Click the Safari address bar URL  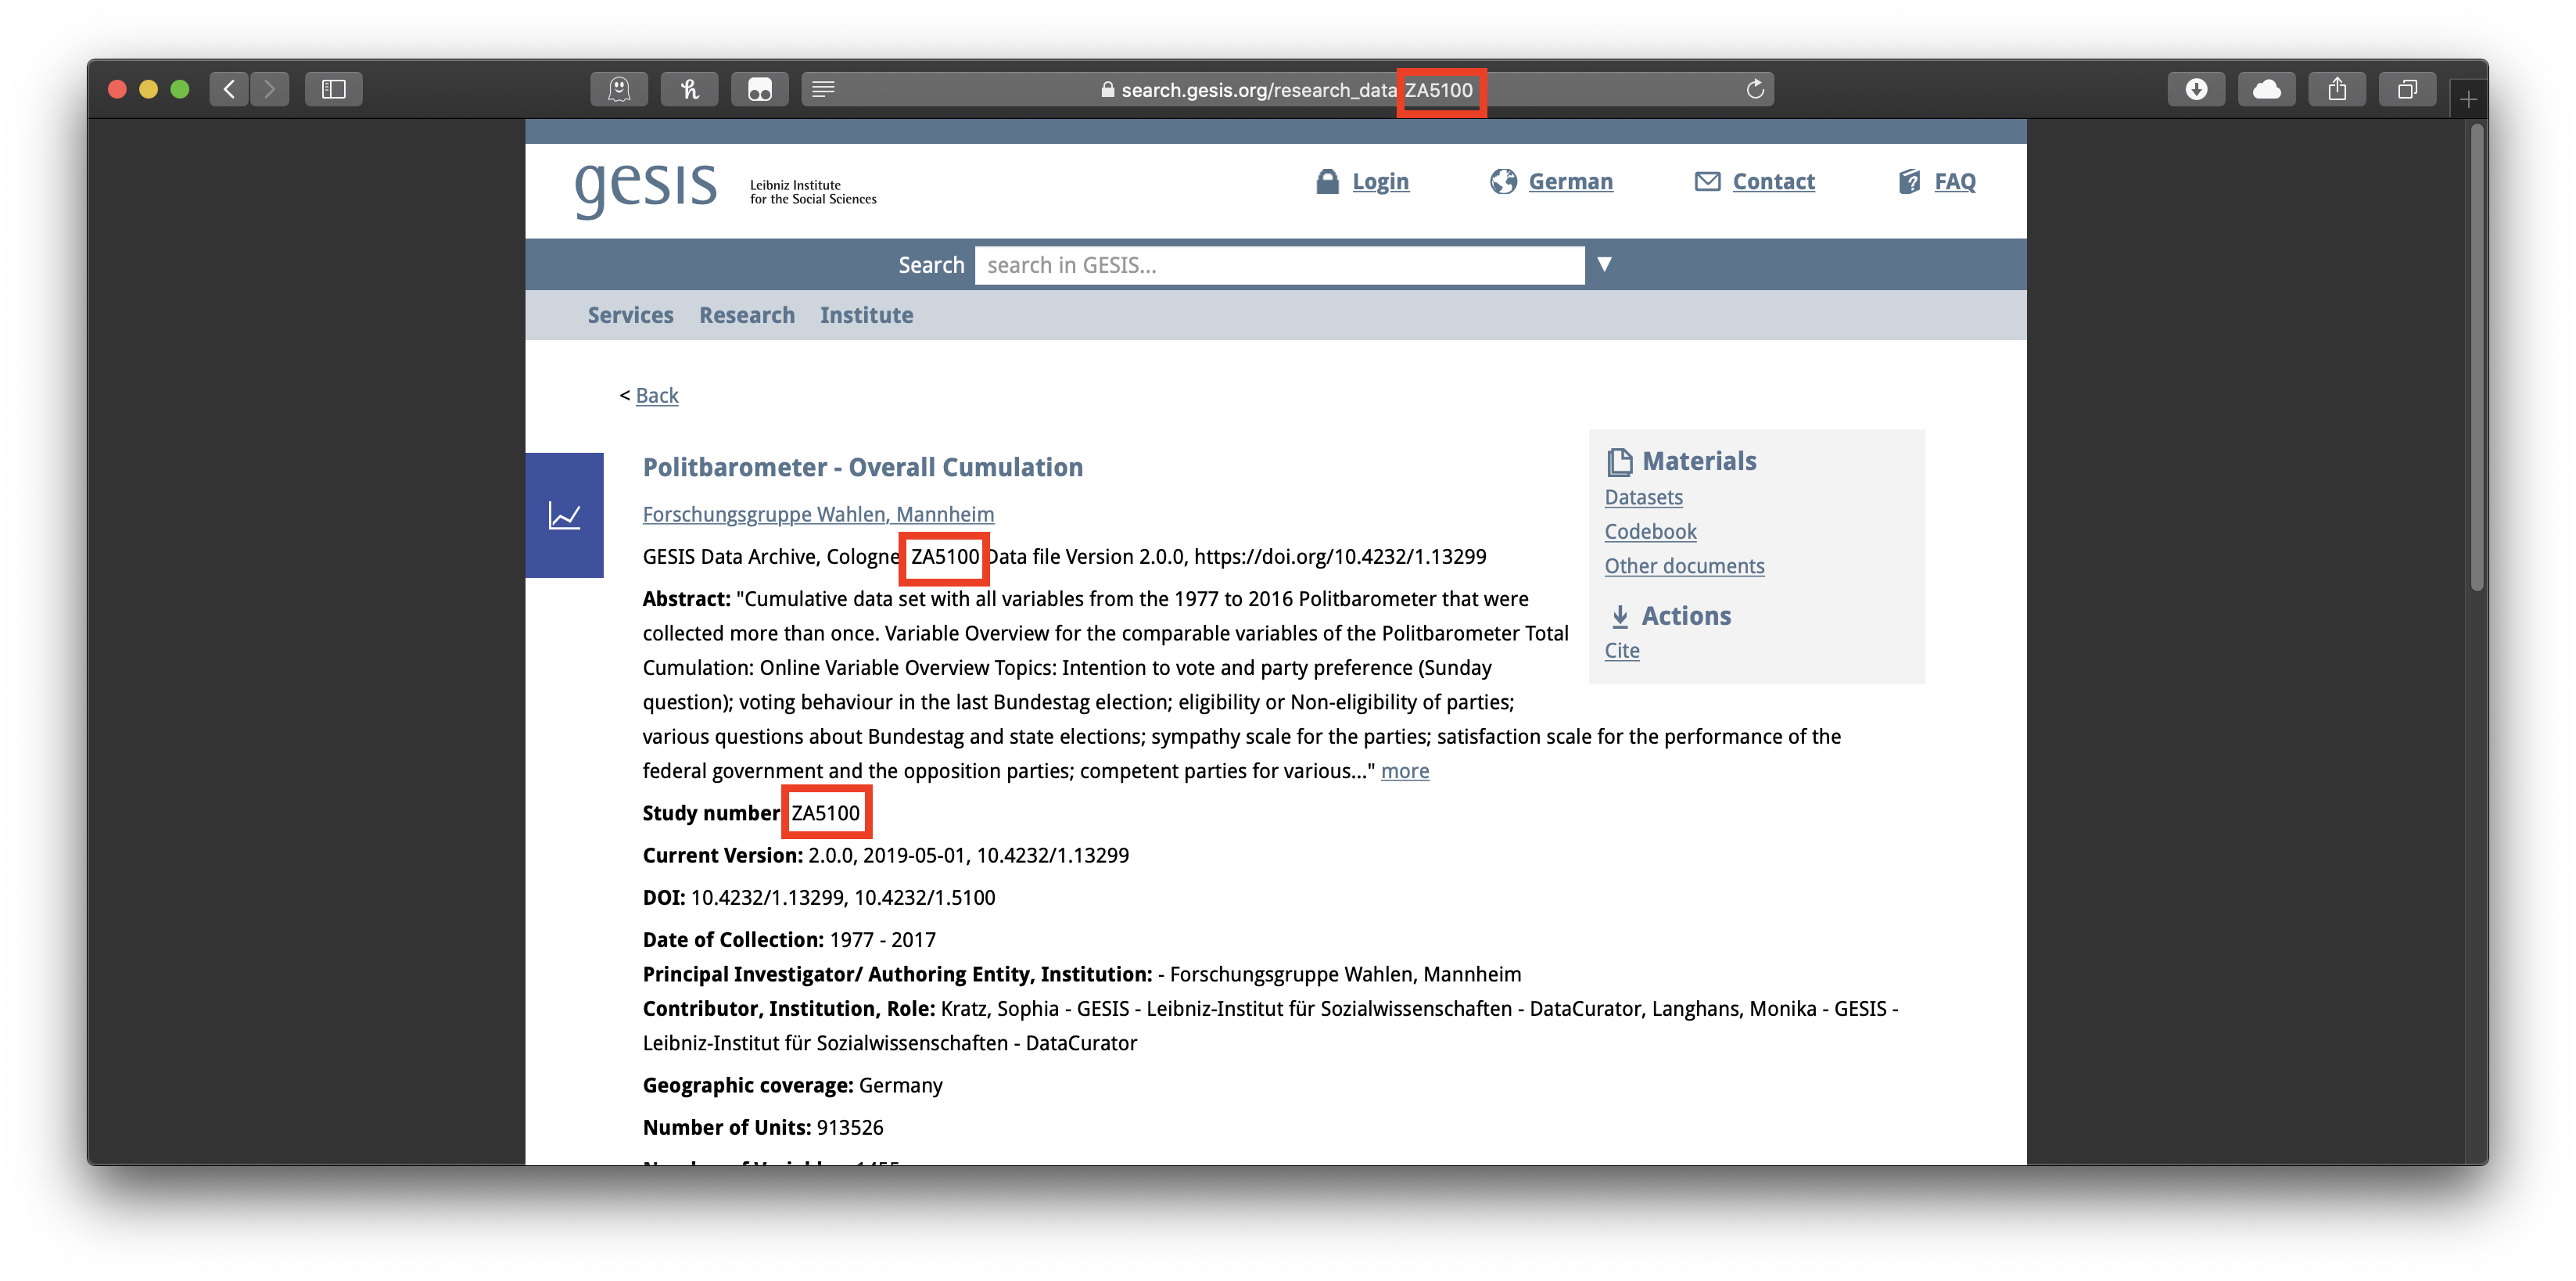(1288, 89)
